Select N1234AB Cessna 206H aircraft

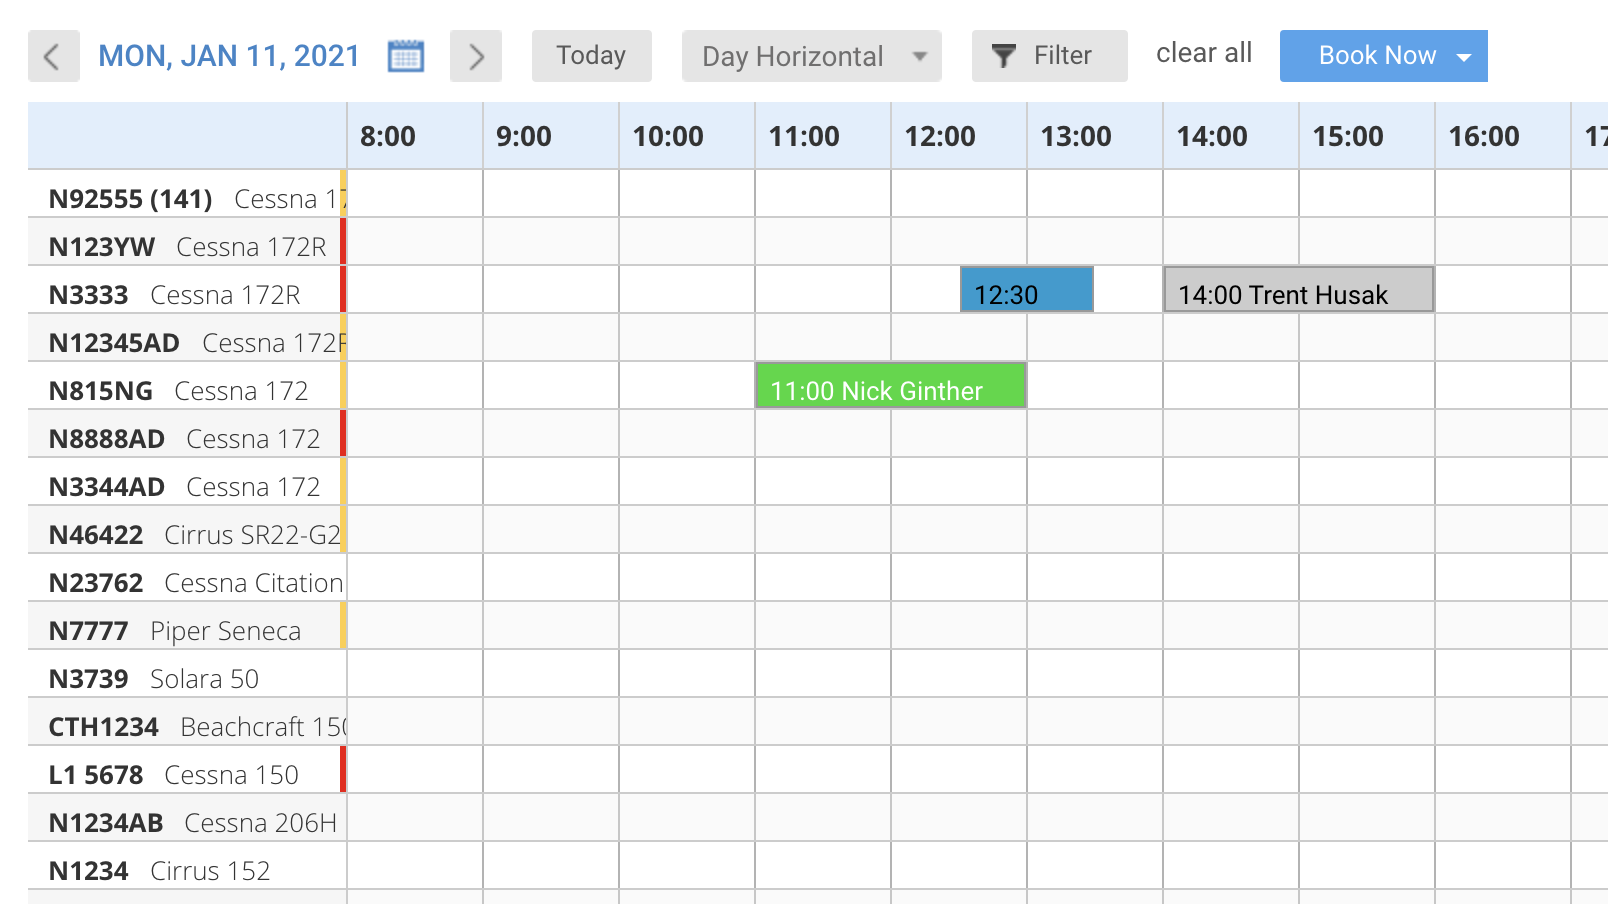click(193, 823)
